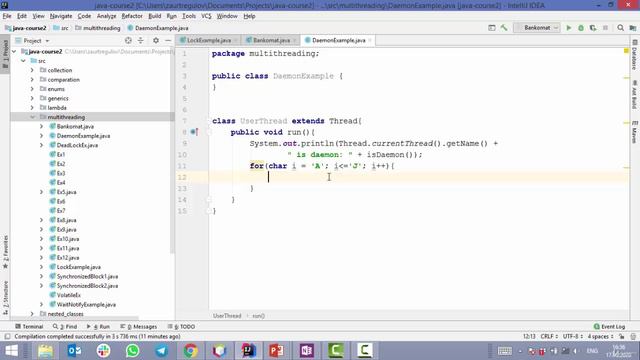Place cursor at end of line 11
Screen dimensions: 640x360
[395, 166]
